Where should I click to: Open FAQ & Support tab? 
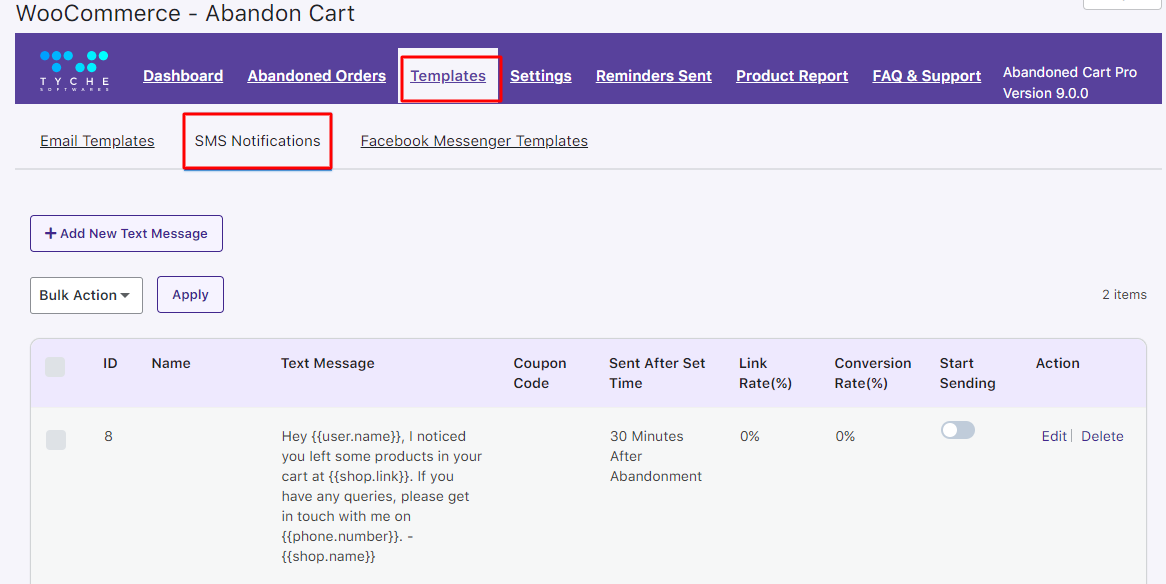(x=927, y=76)
